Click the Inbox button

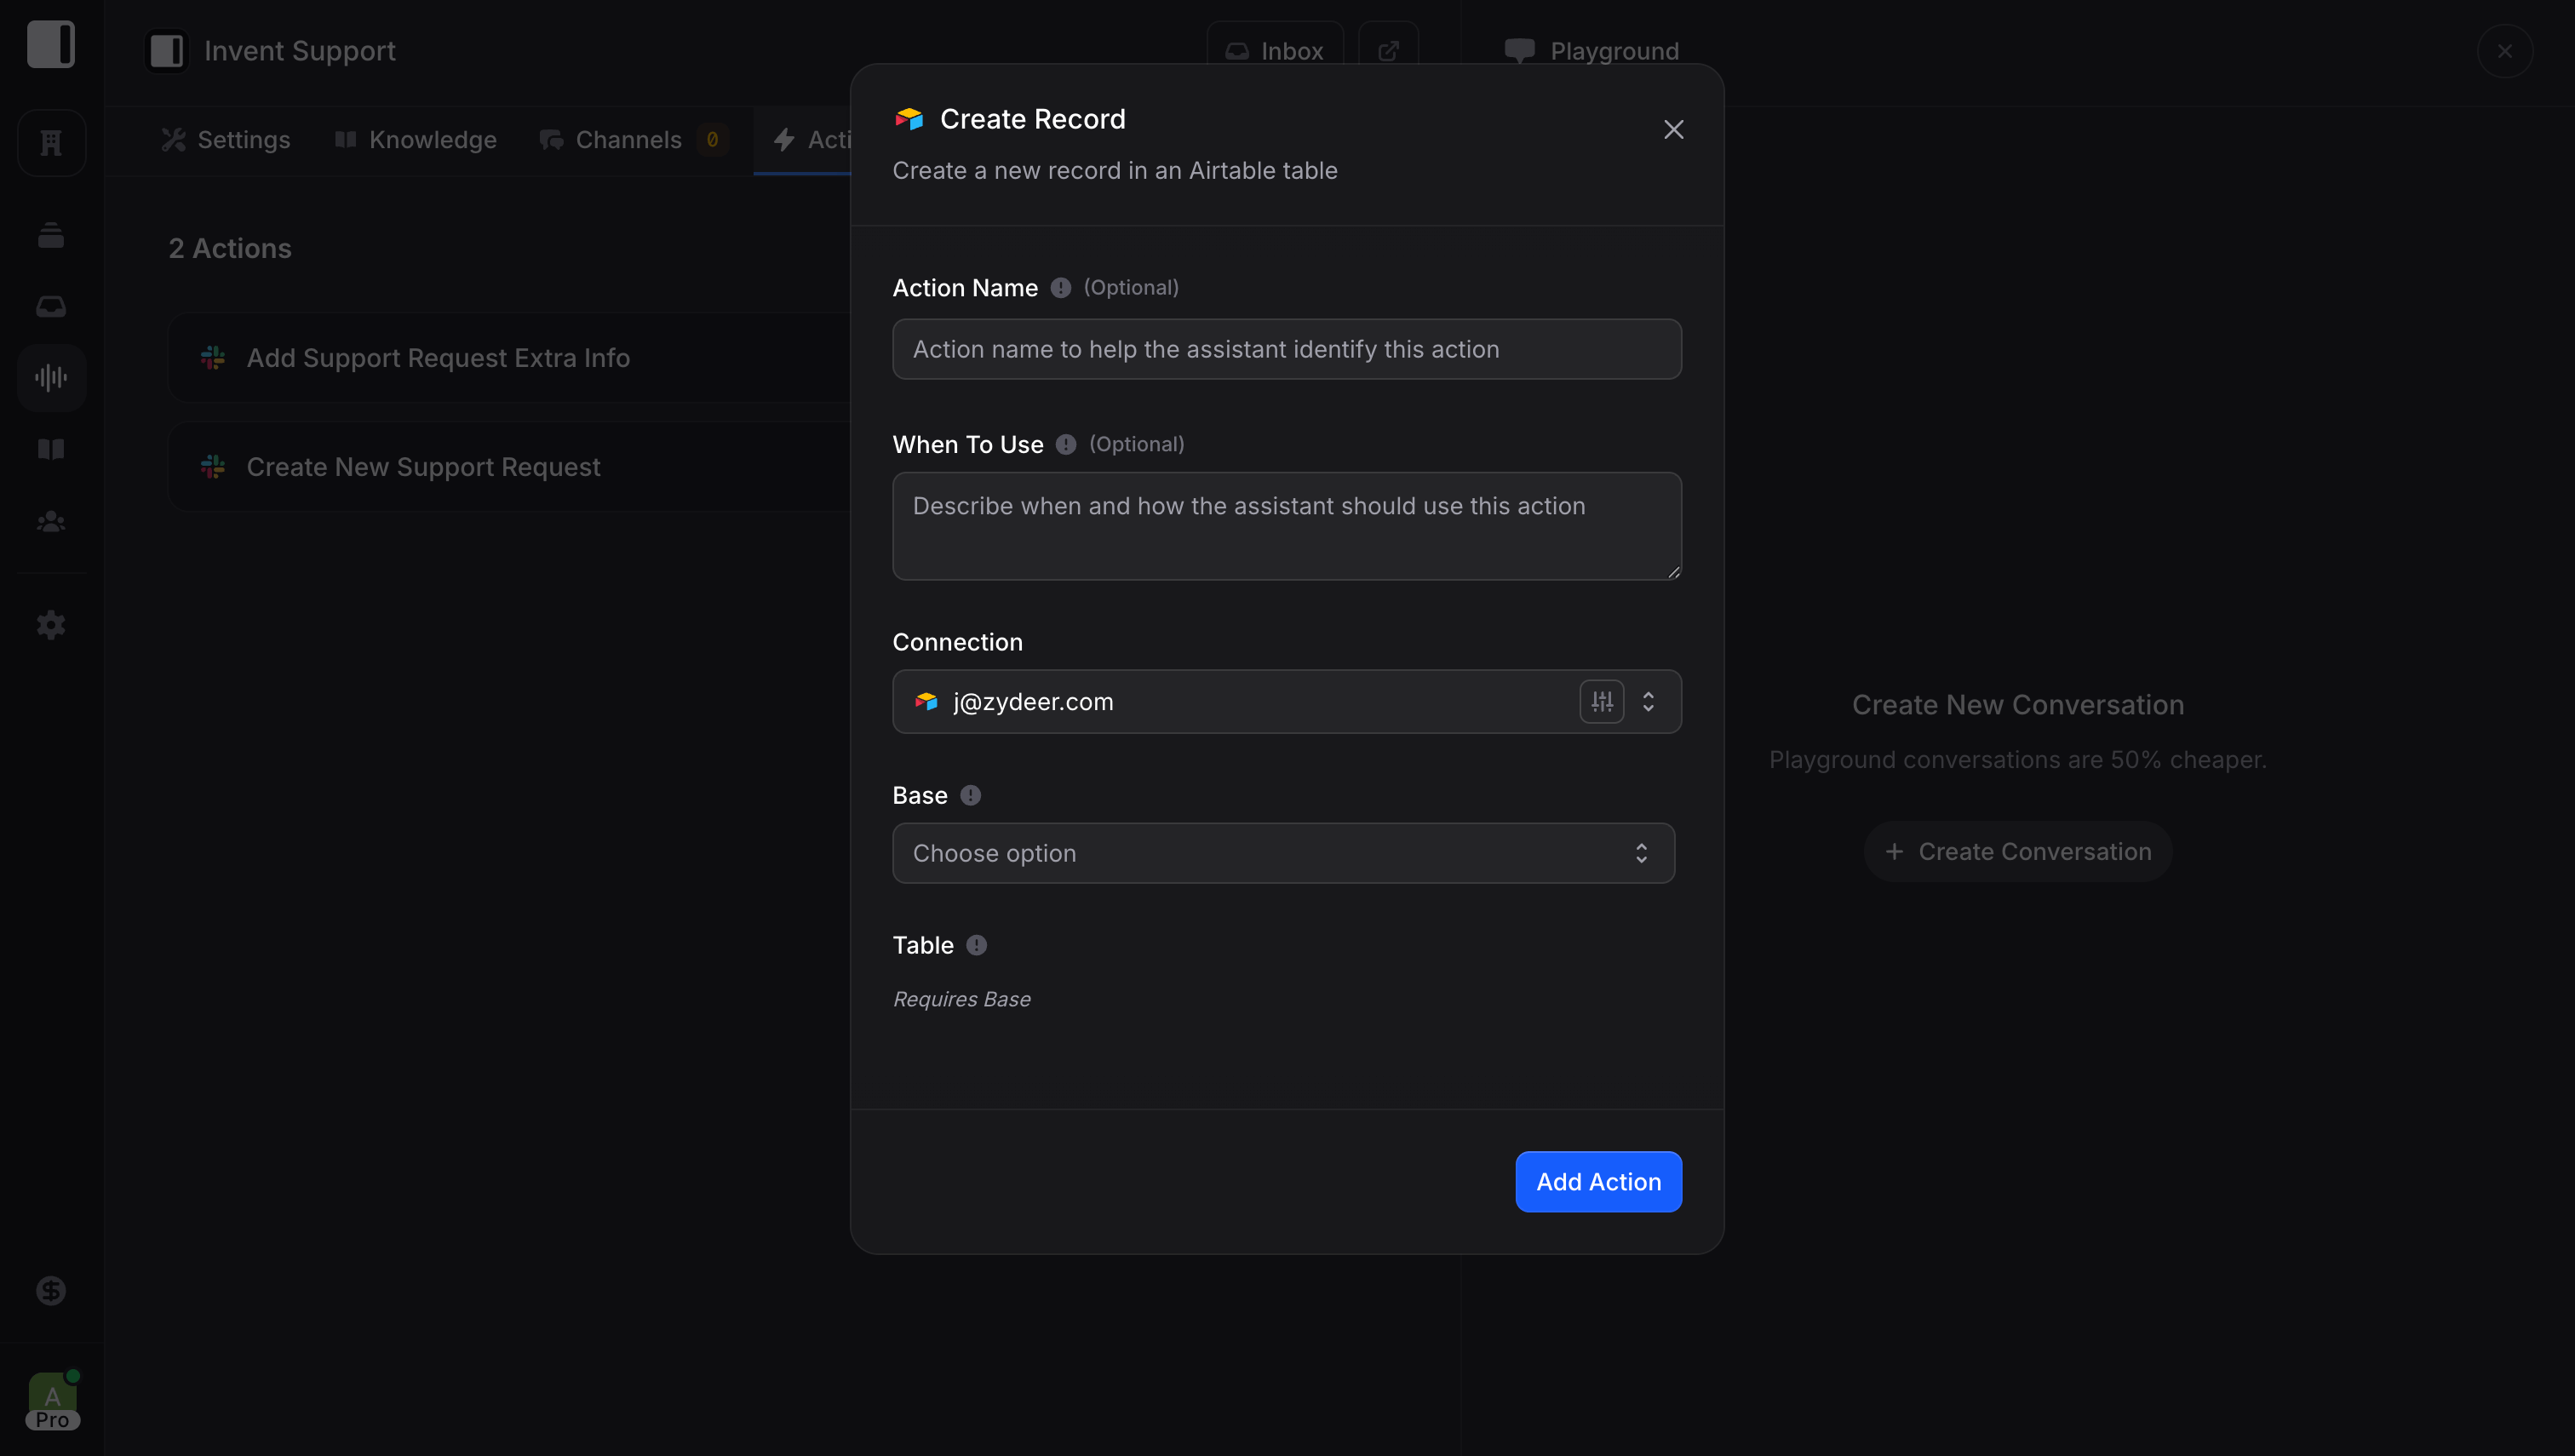coord(1275,50)
